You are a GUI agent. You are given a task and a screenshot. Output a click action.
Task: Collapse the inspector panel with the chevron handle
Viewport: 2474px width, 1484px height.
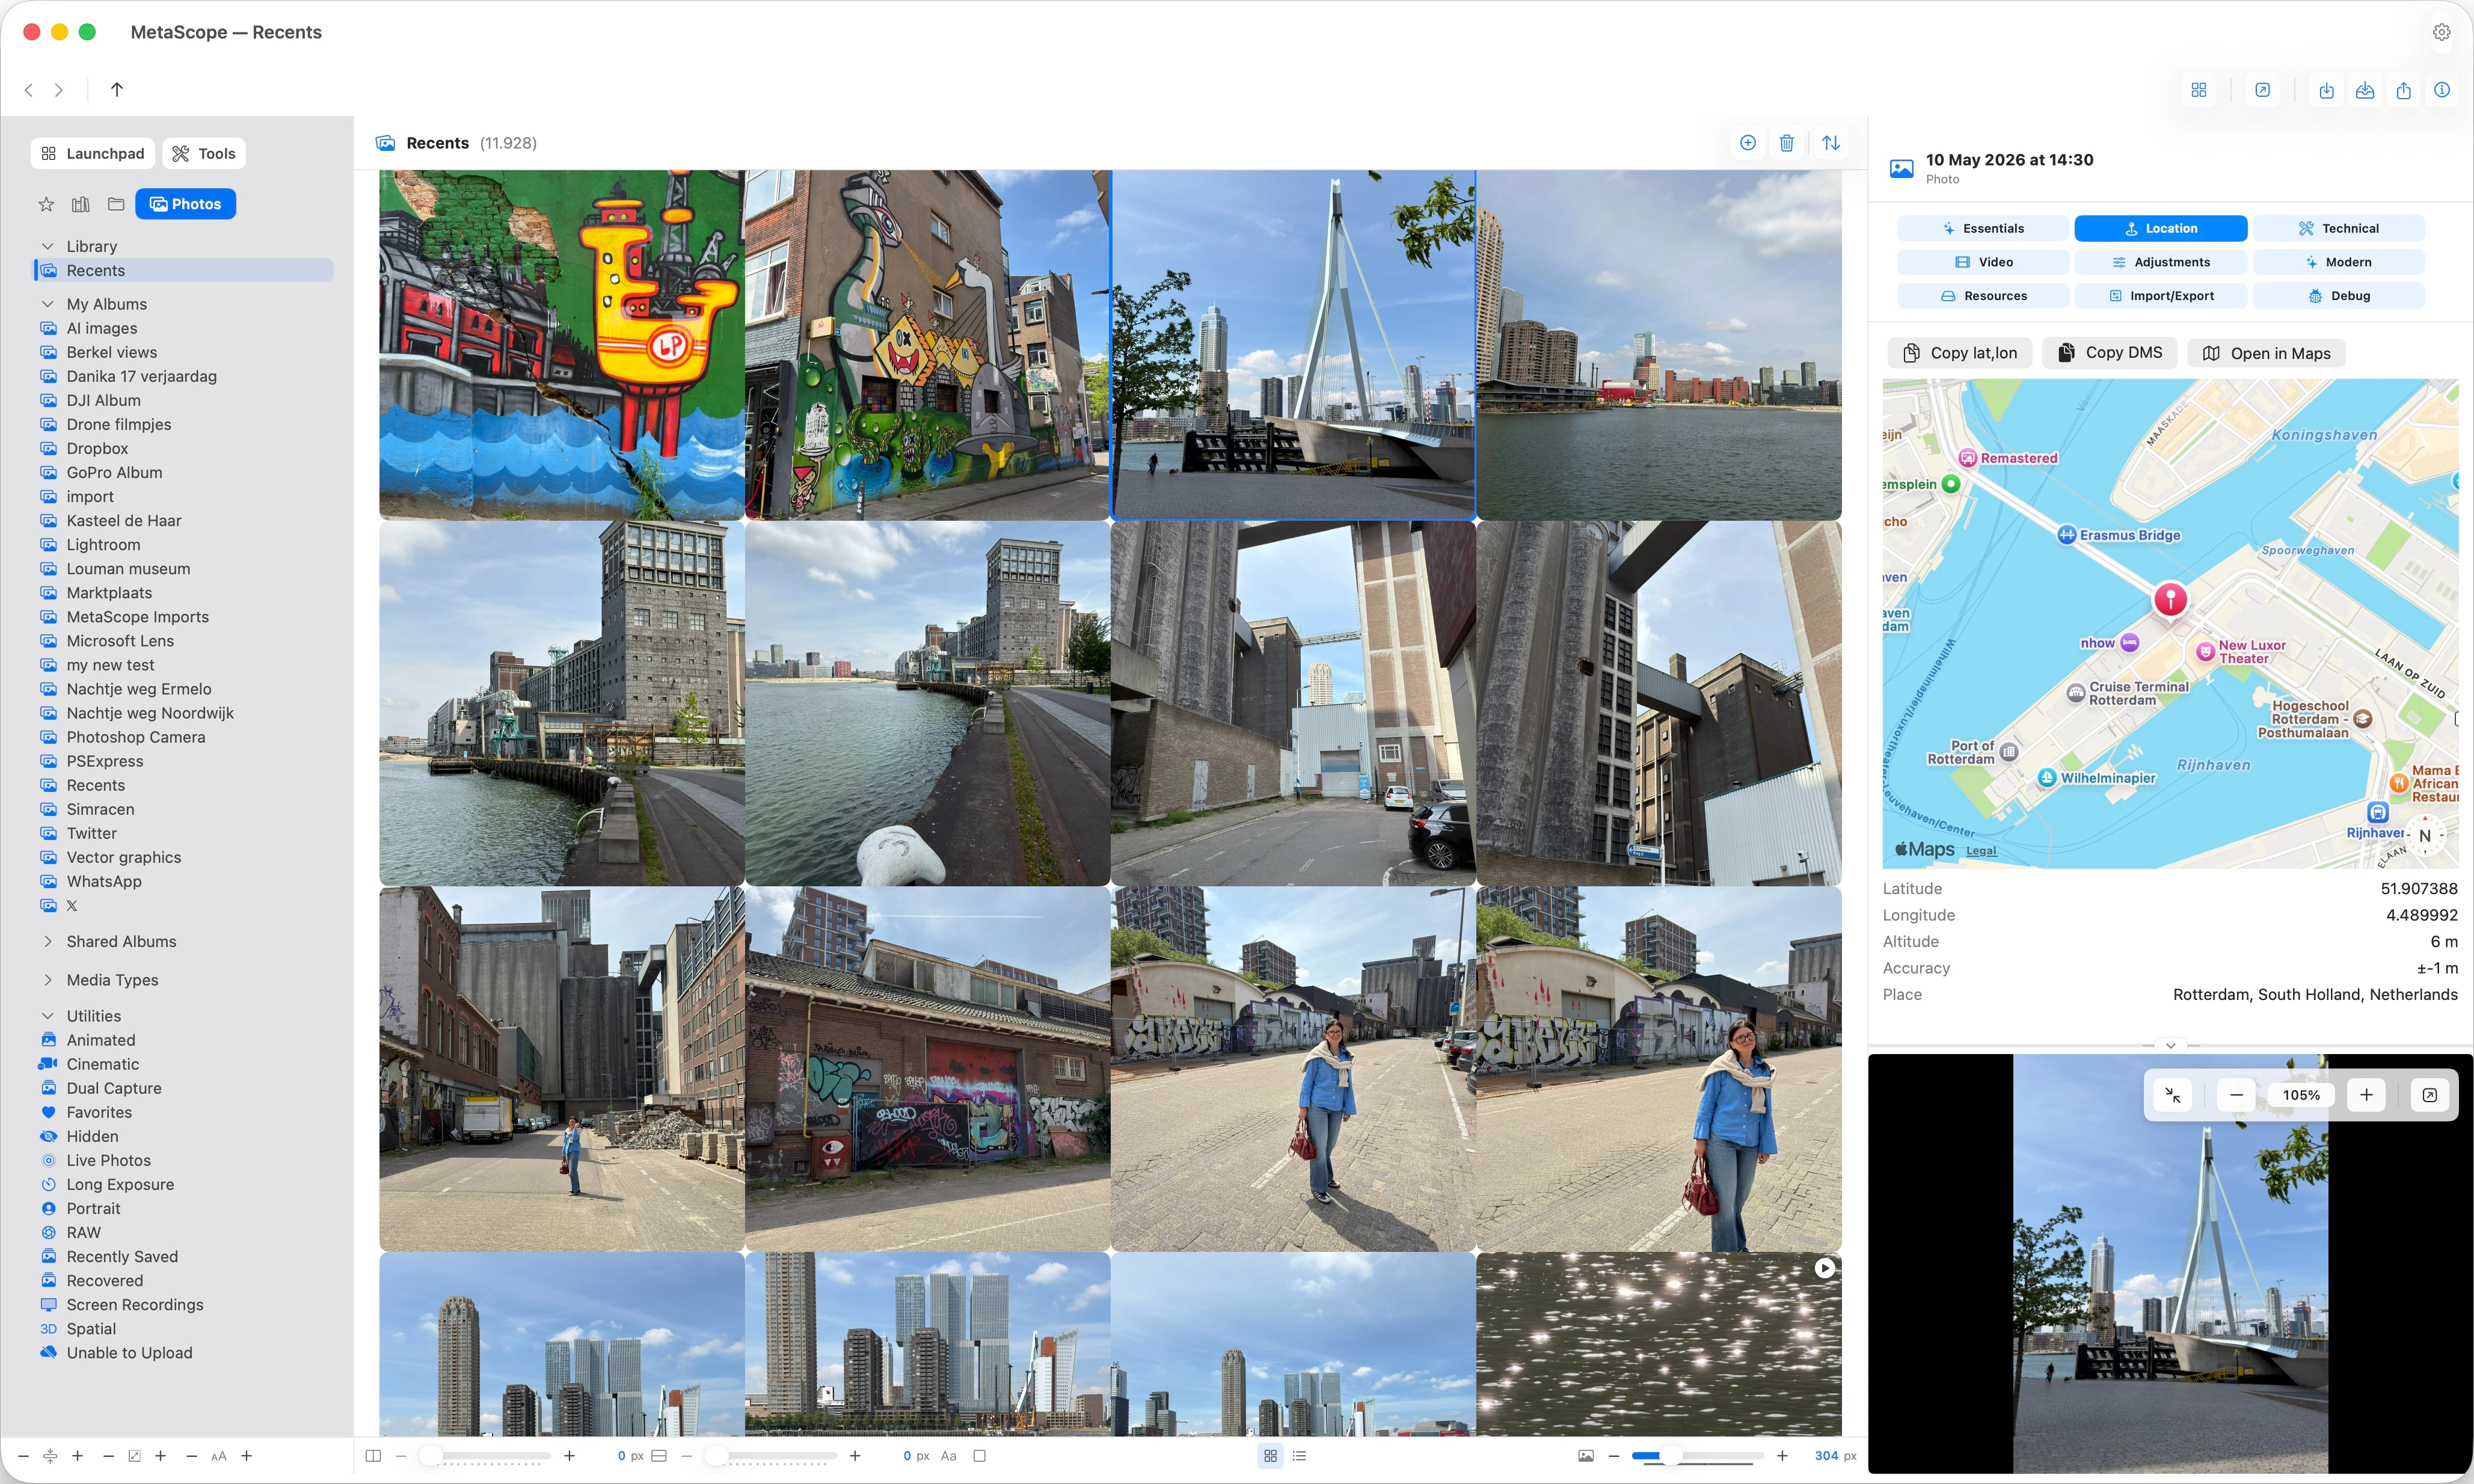[2170, 1045]
